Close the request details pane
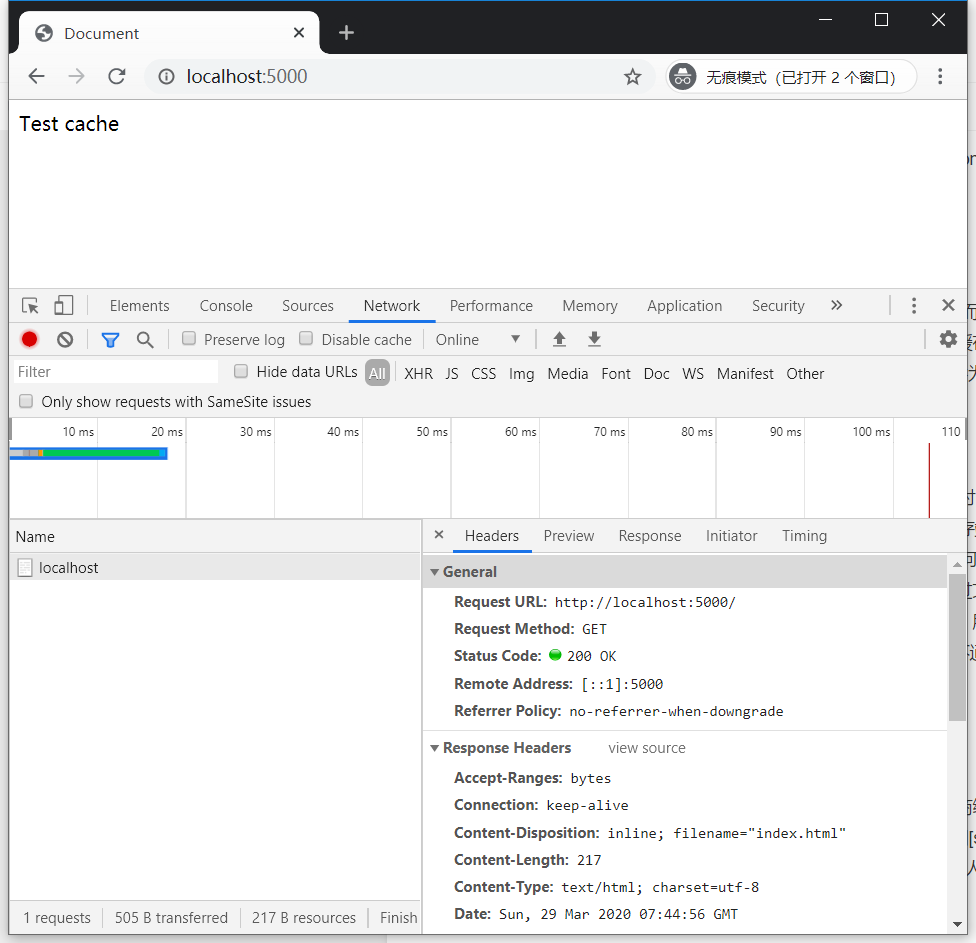Image resolution: width=976 pixels, height=943 pixels. (x=439, y=535)
